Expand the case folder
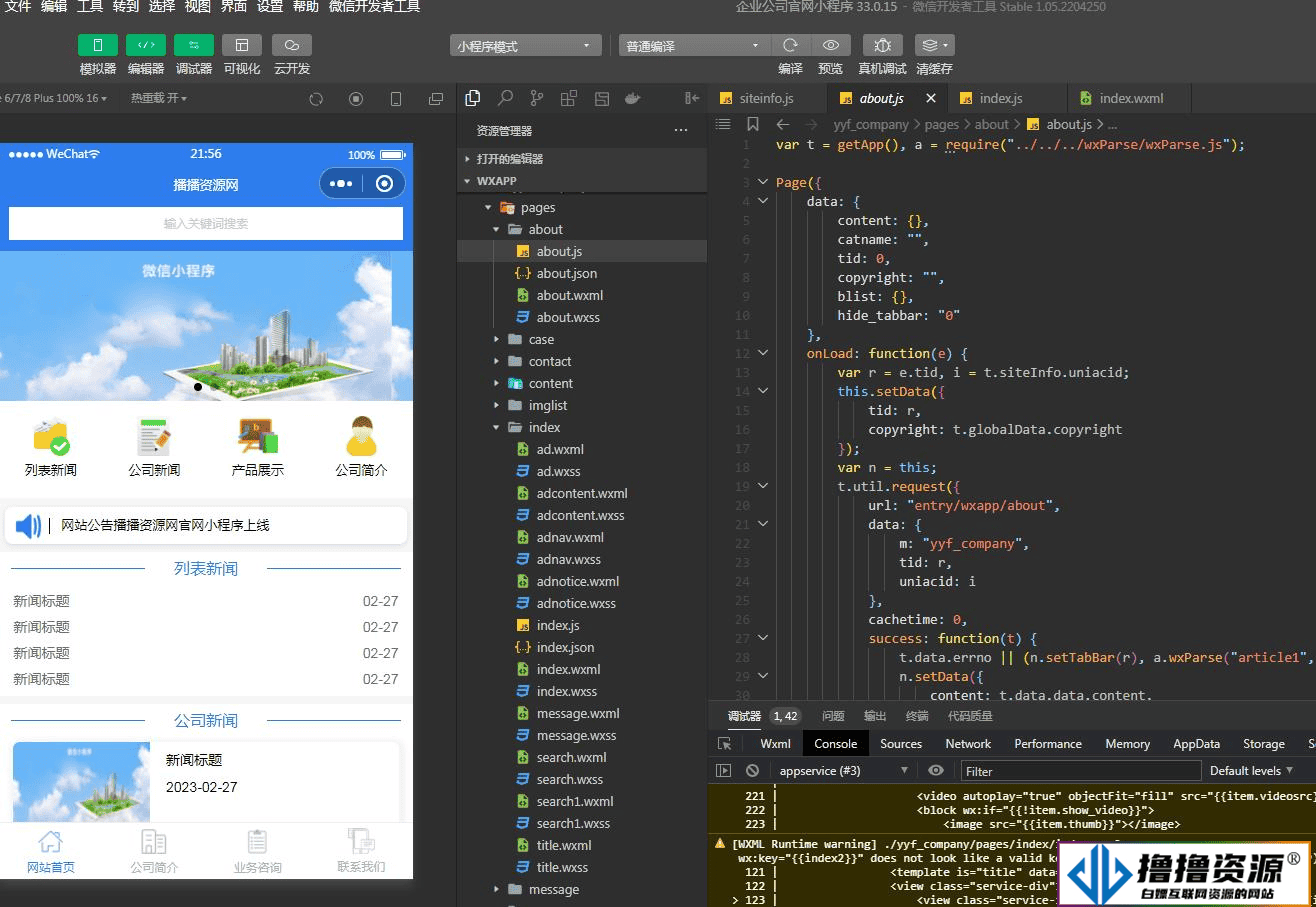This screenshot has height=907, width=1316. pyautogui.click(x=582, y=339)
